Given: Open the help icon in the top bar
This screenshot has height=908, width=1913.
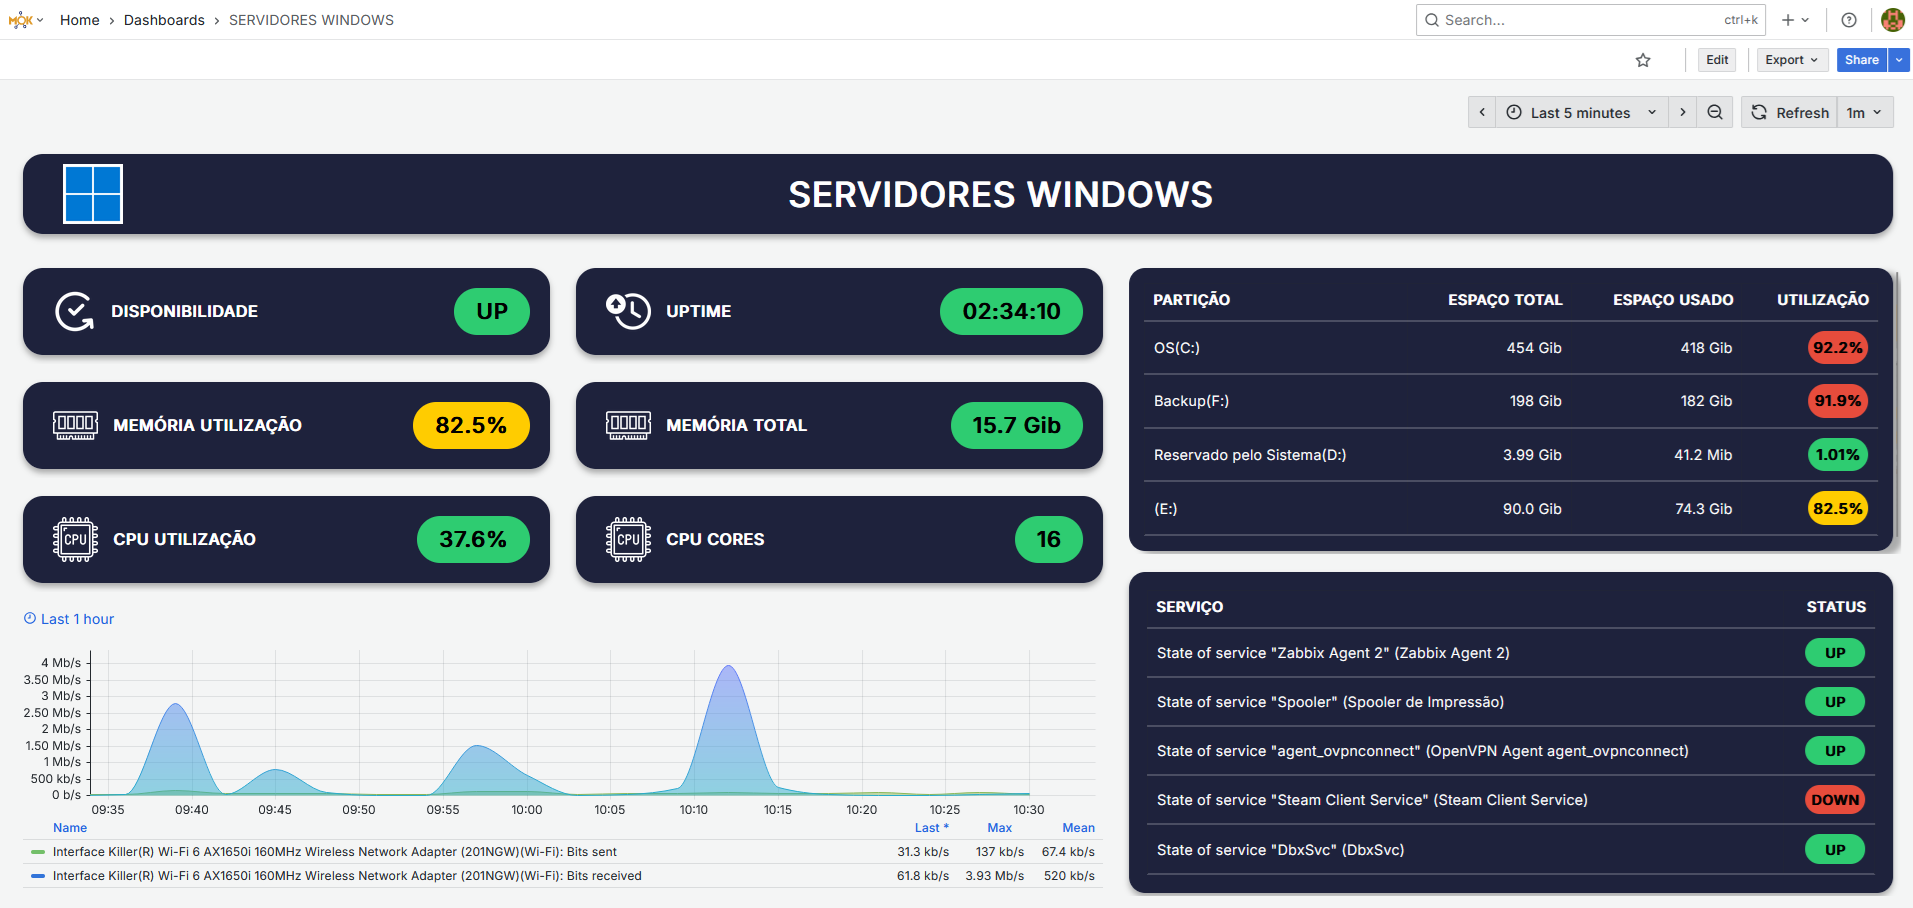Looking at the screenshot, I should [x=1848, y=19].
